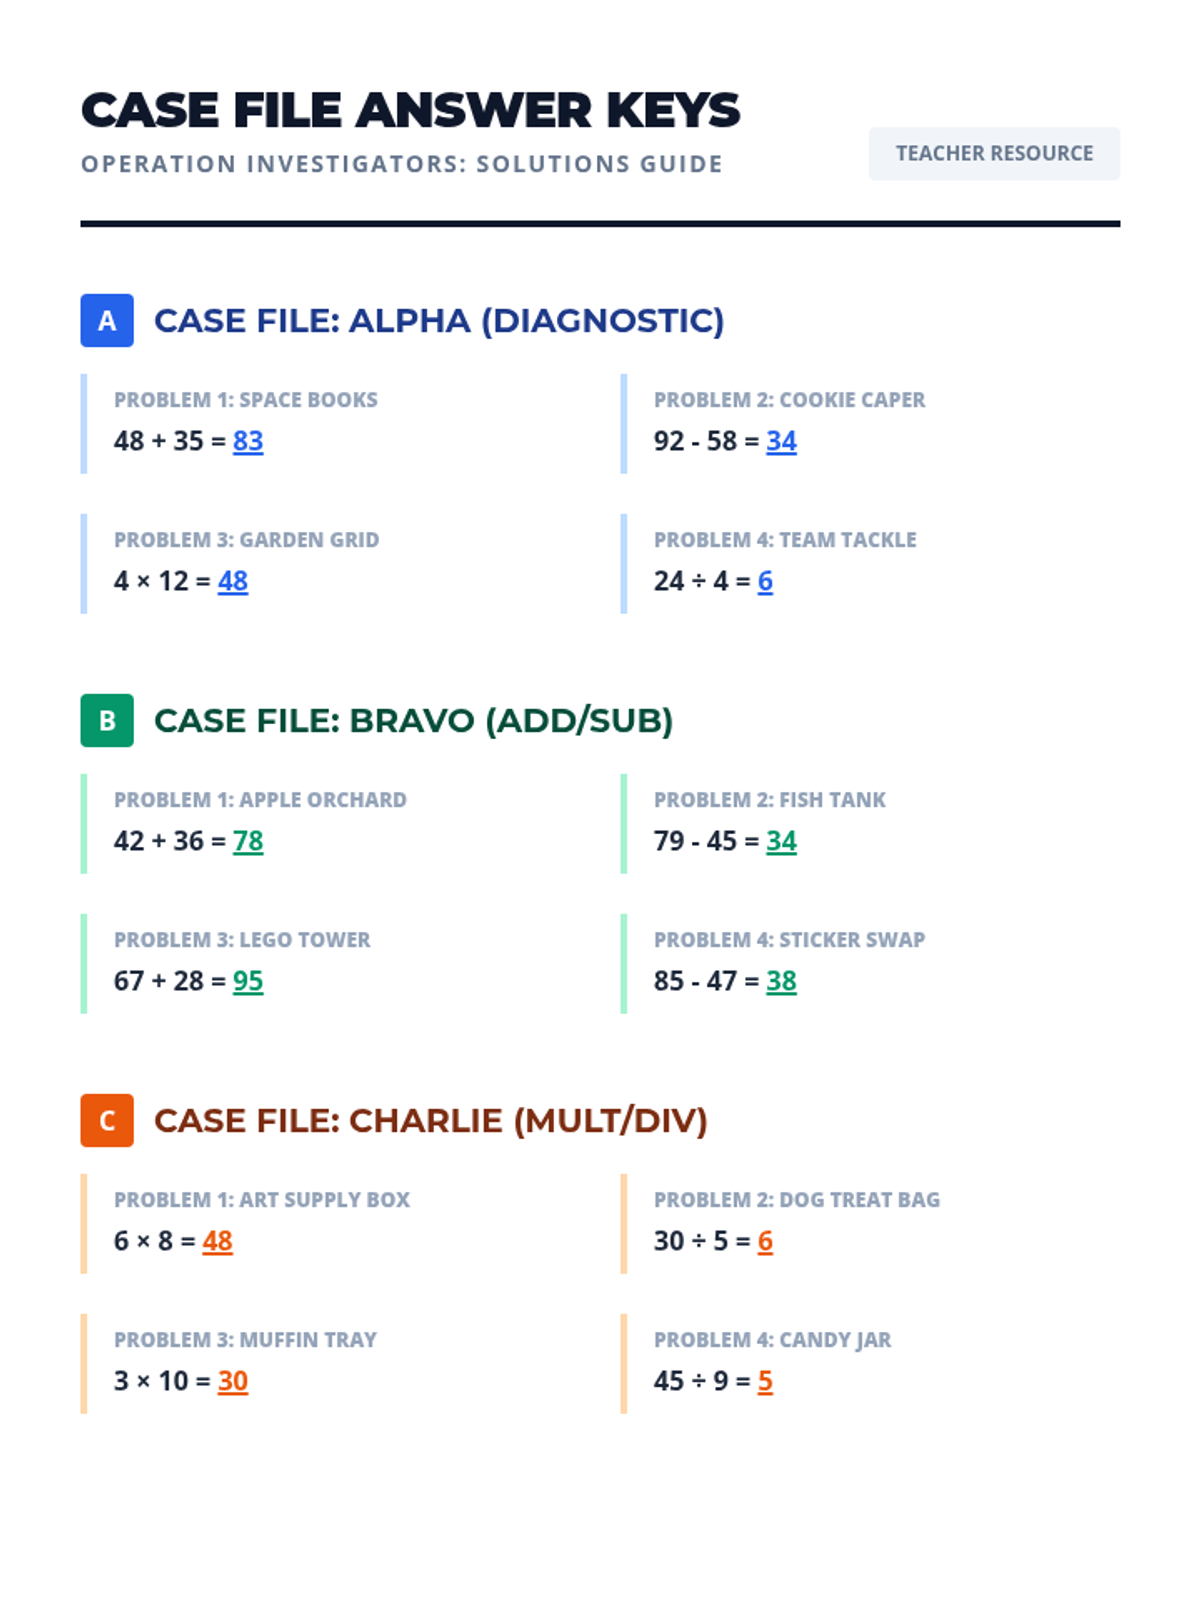Click the green B section badge
The width and height of the screenshot is (1200, 1600).
(107, 721)
